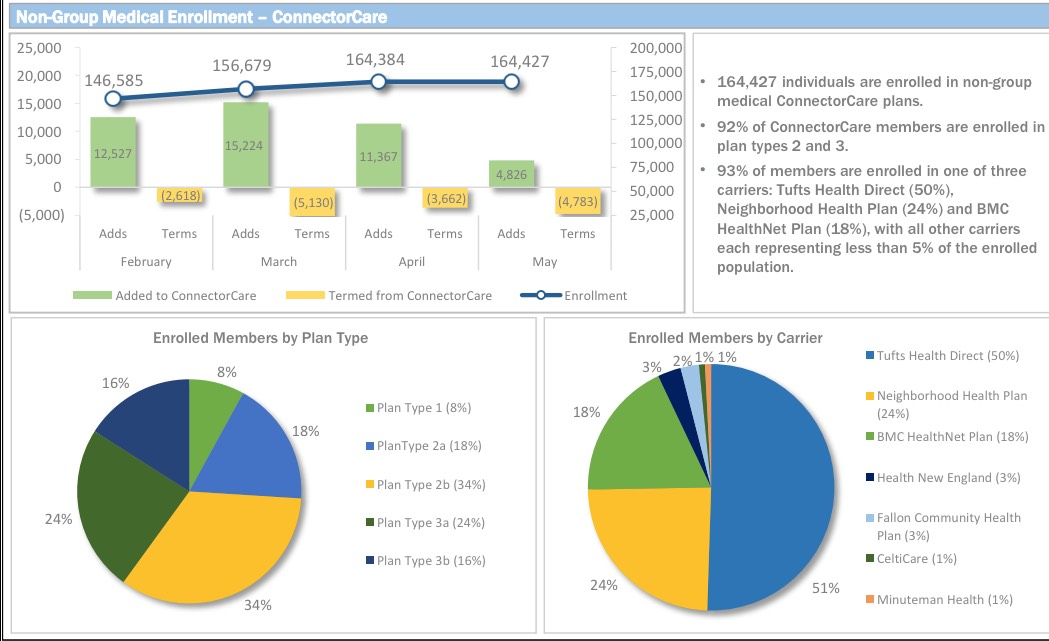The width and height of the screenshot is (1049, 641).
Task: Click the Enrolled Members by Carrier chart title
Action: (x=725, y=338)
